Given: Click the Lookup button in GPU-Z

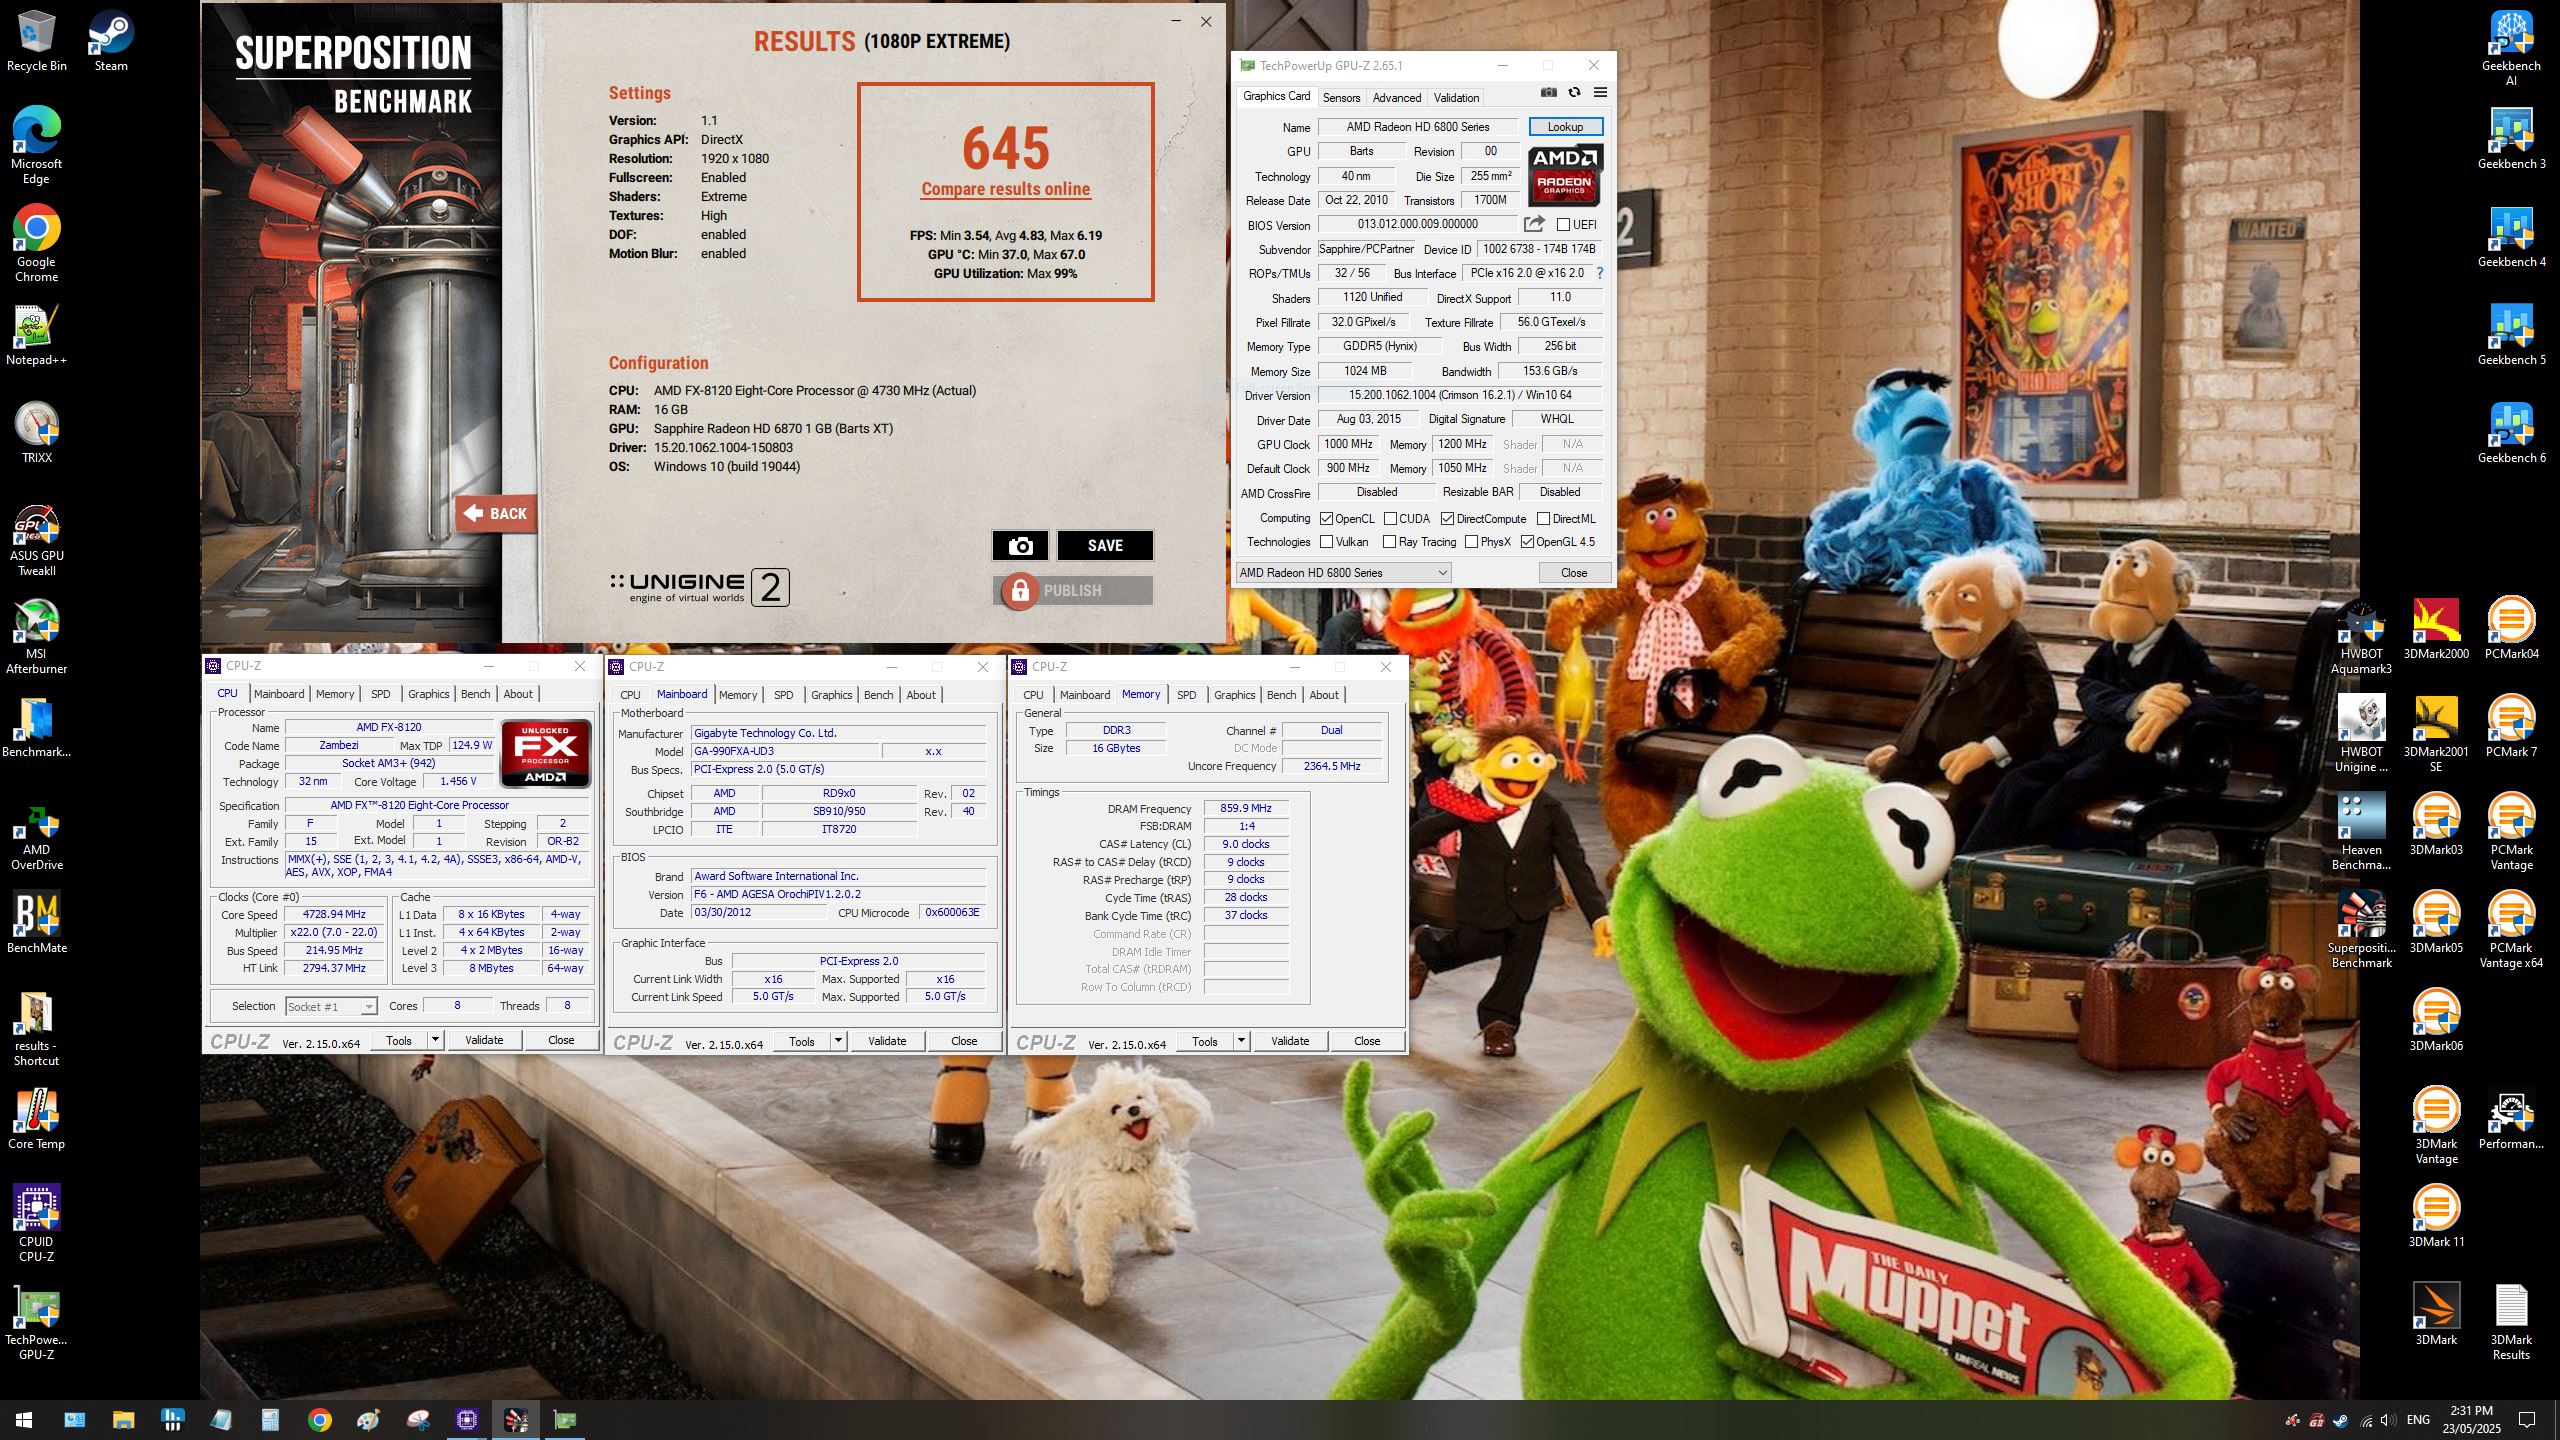Looking at the screenshot, I should [x=1565, y=127].
